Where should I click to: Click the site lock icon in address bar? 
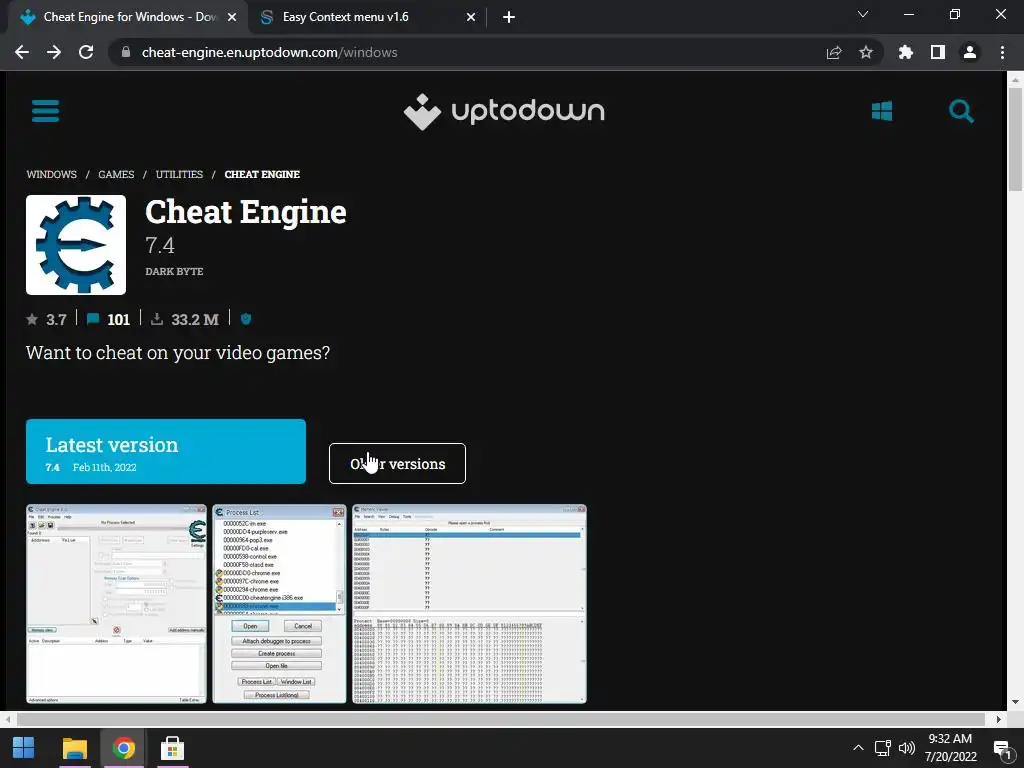click(x=126, y=52)
